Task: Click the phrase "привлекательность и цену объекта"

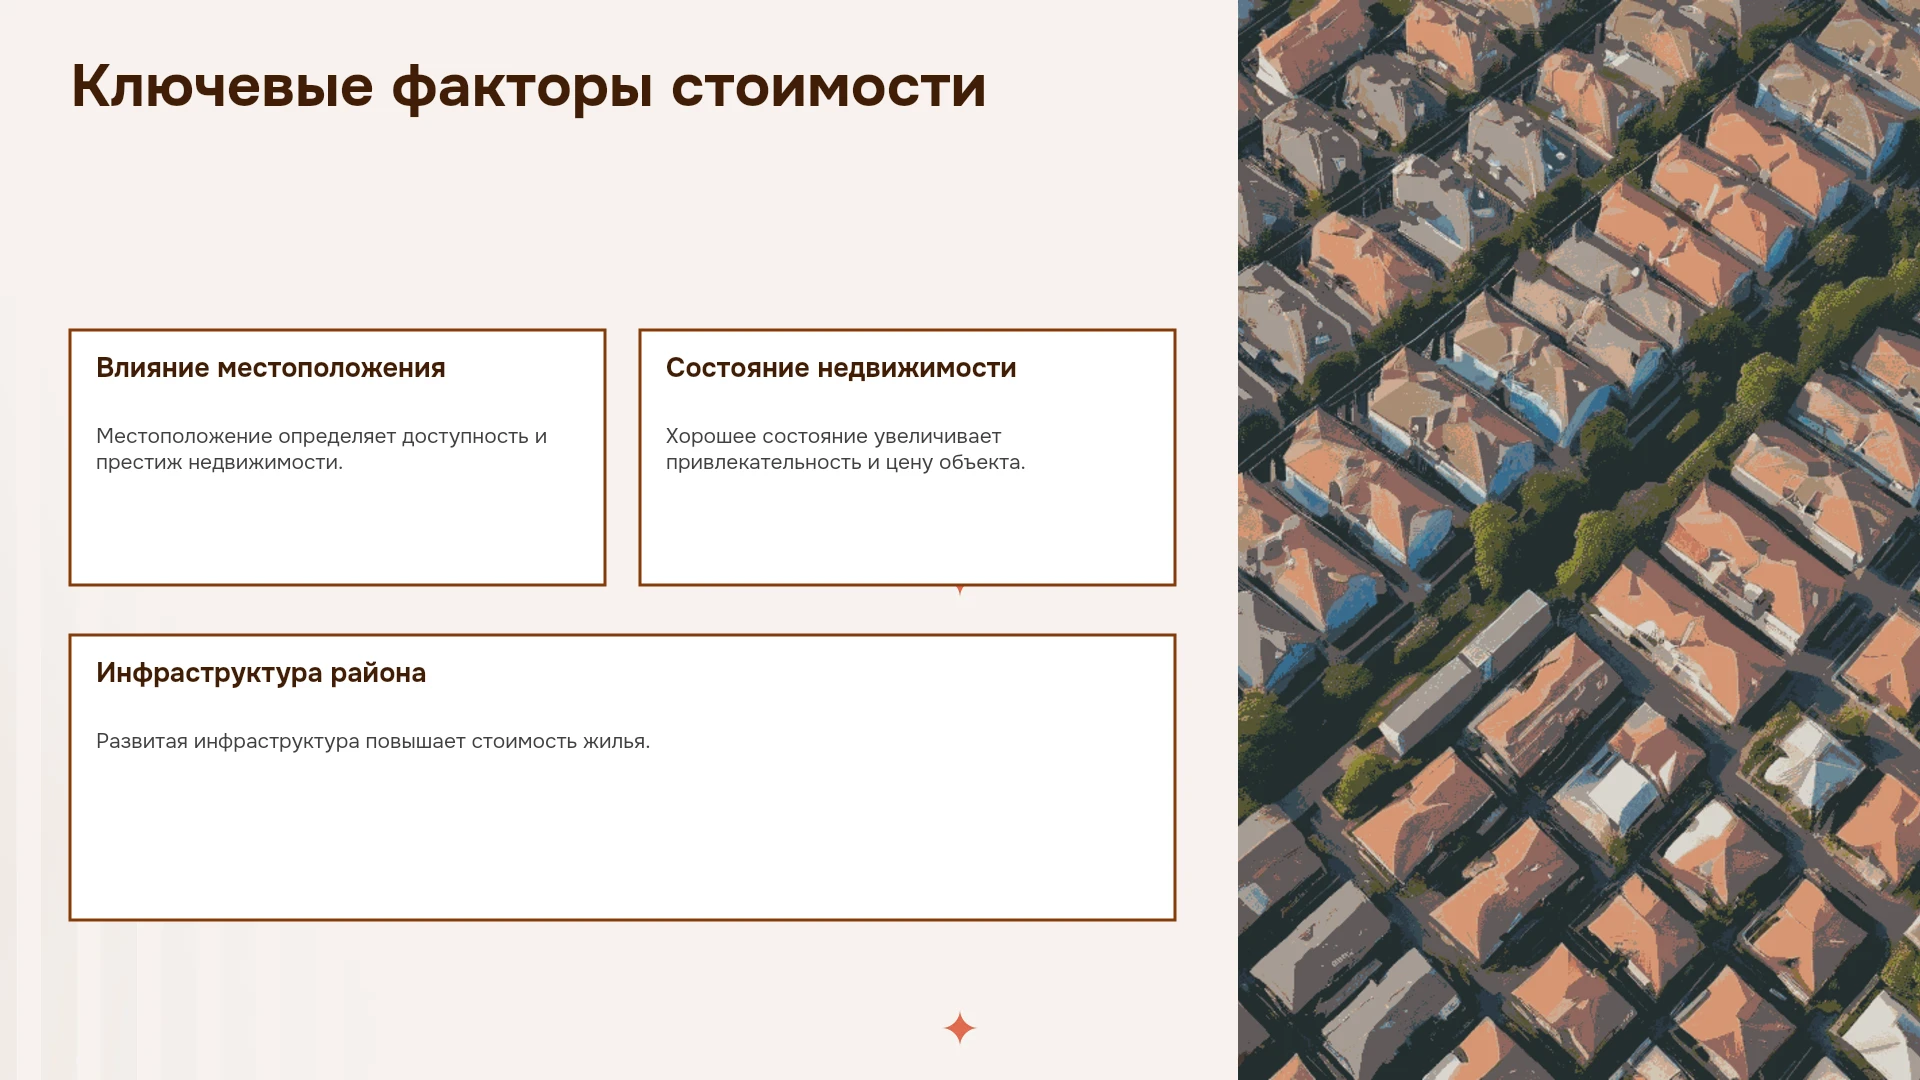Action: 843,462
